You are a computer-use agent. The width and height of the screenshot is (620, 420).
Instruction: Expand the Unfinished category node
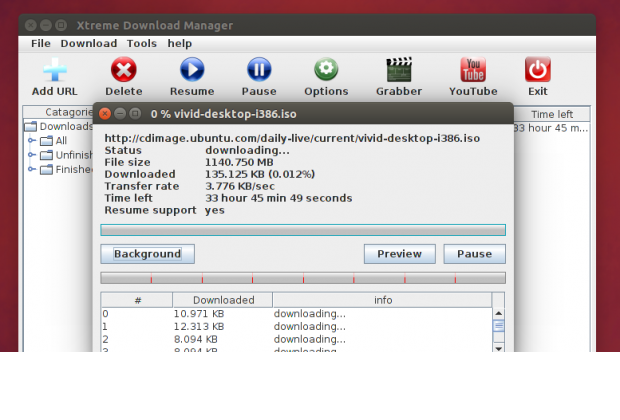pyautogui.click(x=33, y=155)
